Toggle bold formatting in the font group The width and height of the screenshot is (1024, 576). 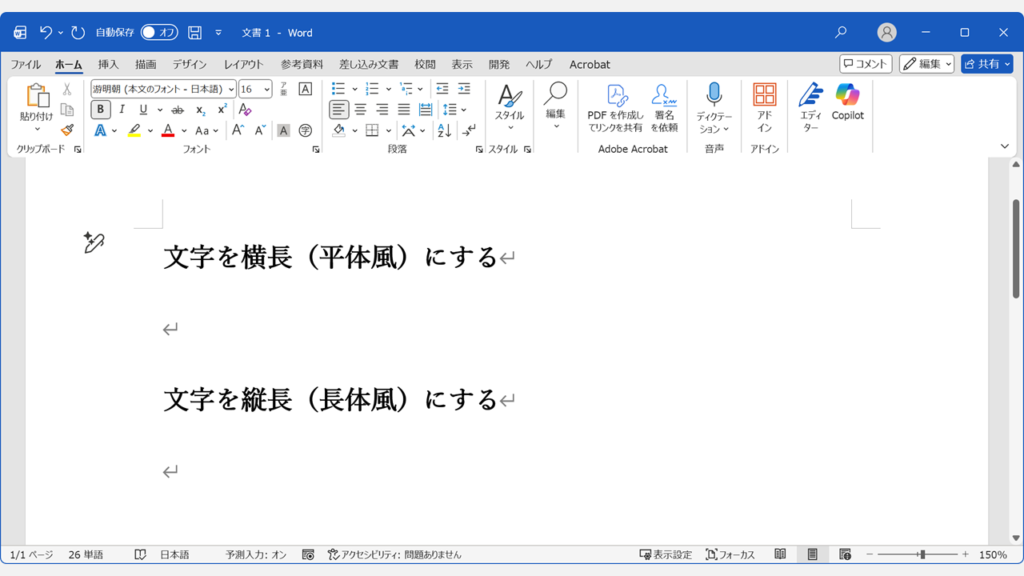[99, 109]
